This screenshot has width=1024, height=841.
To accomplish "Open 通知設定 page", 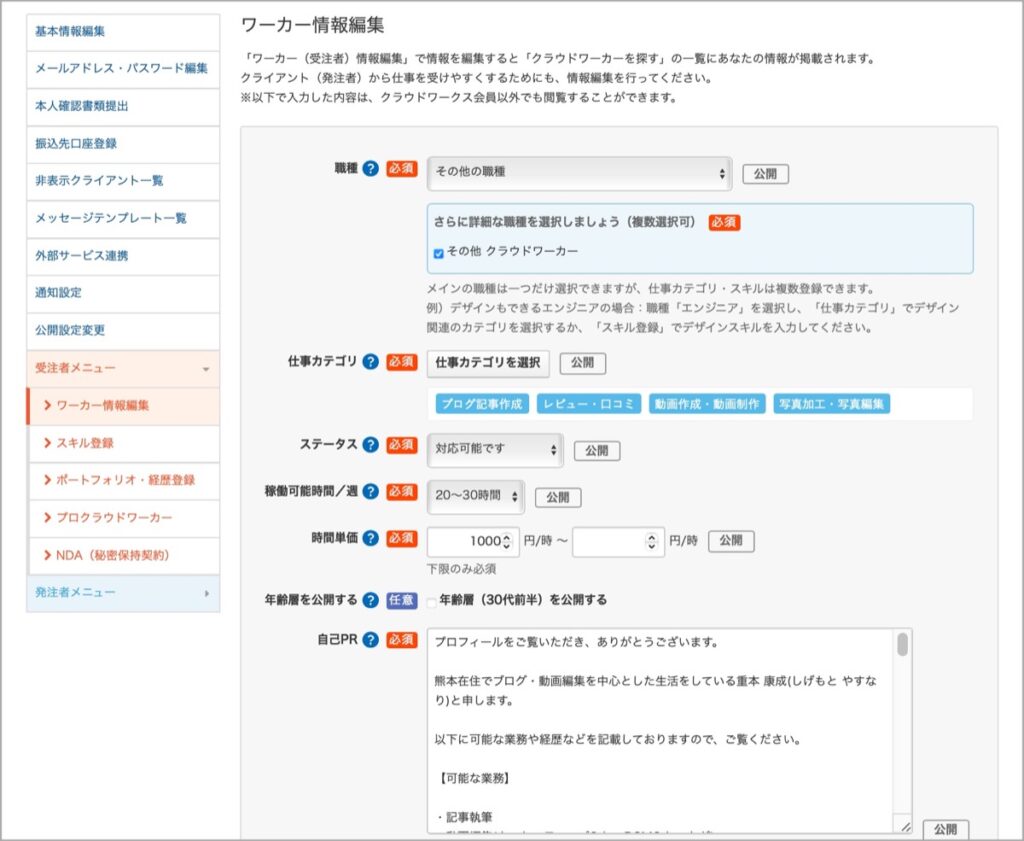I will 123,293.
